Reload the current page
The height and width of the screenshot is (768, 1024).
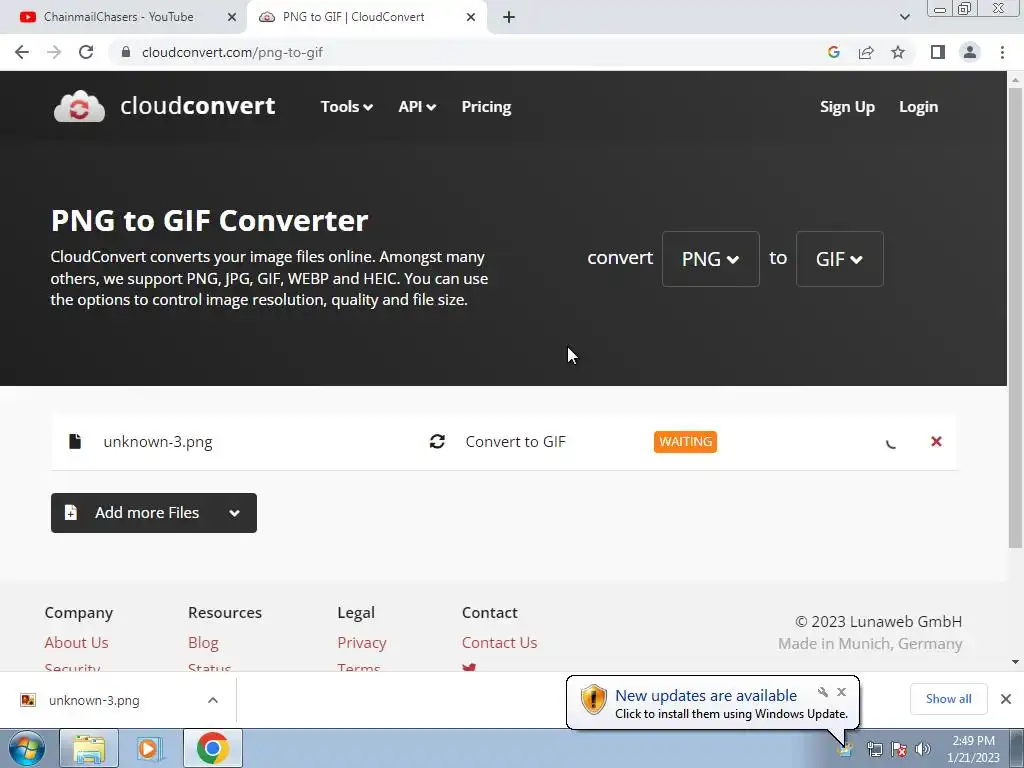tap(86, 52)
